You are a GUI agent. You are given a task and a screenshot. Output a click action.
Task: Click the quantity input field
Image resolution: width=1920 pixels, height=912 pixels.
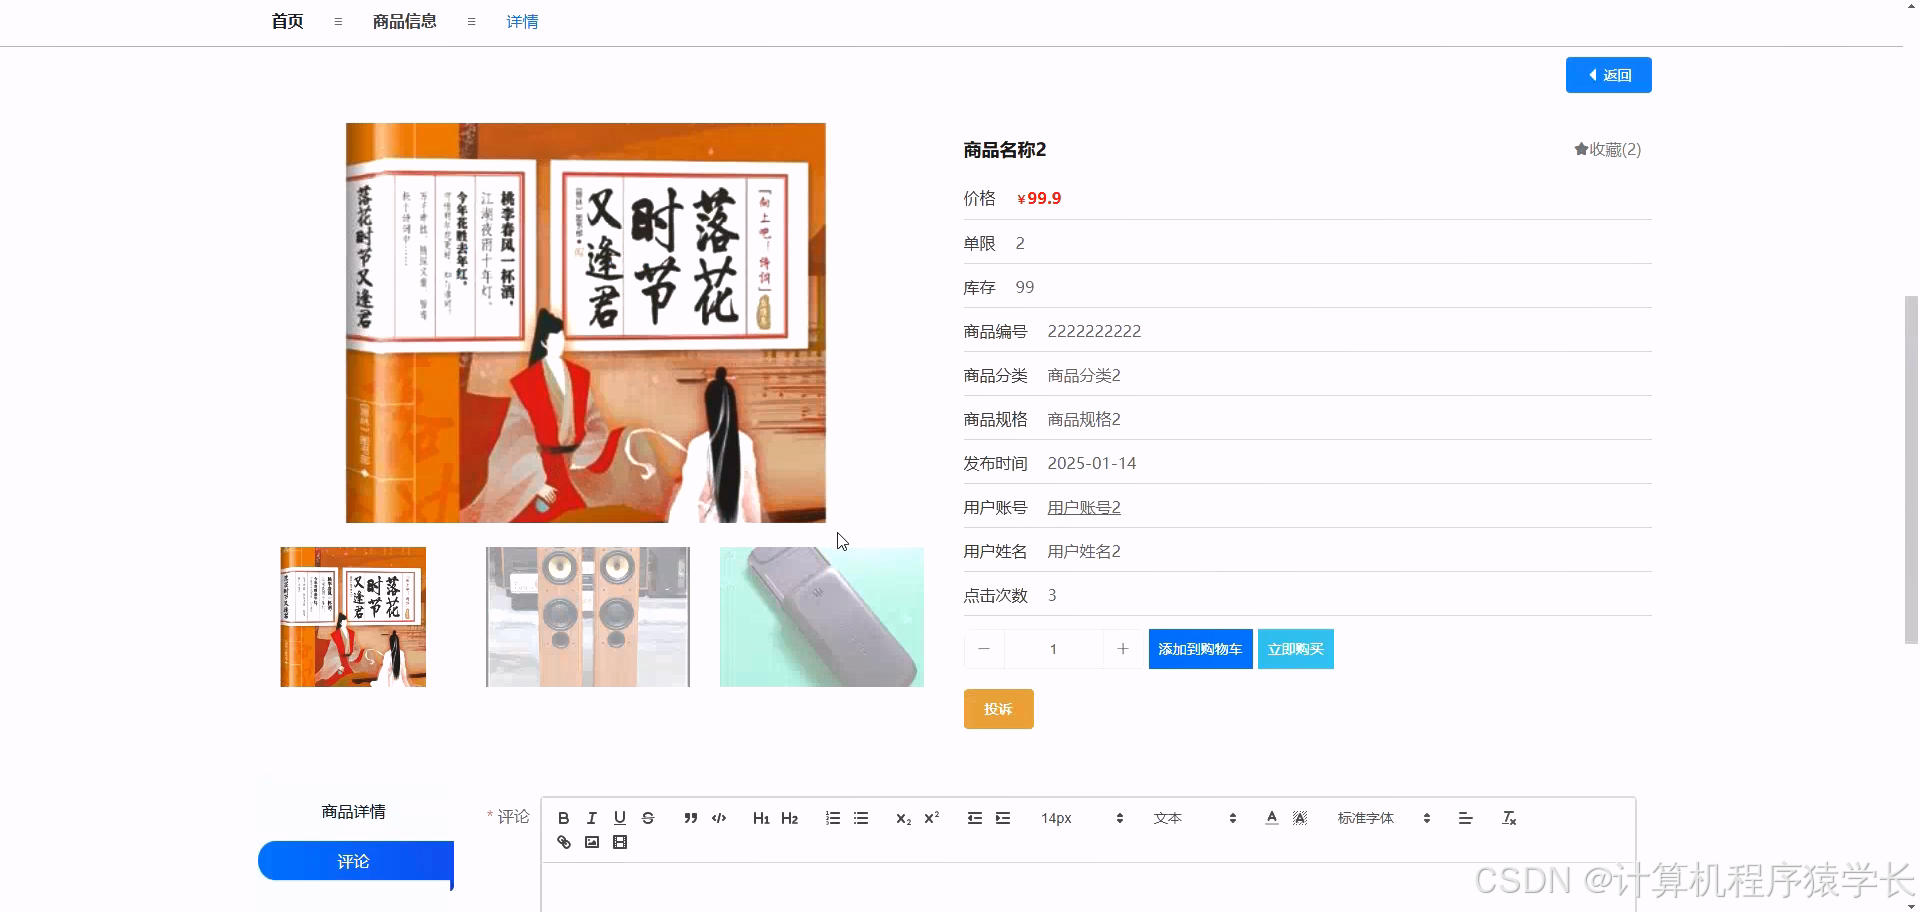click(x=1053, y=649)
